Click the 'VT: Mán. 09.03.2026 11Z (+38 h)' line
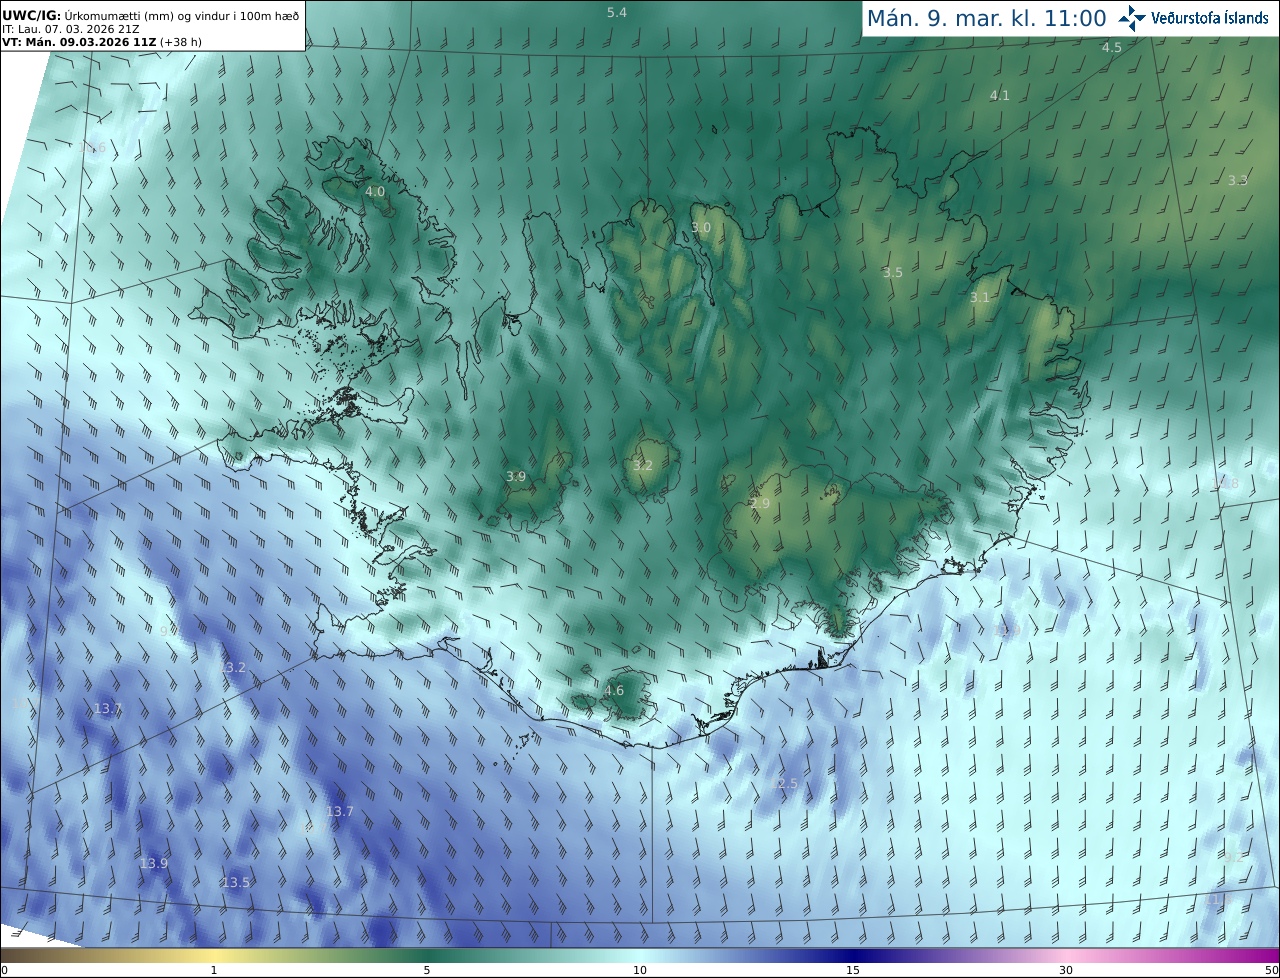 pos(101,42)
